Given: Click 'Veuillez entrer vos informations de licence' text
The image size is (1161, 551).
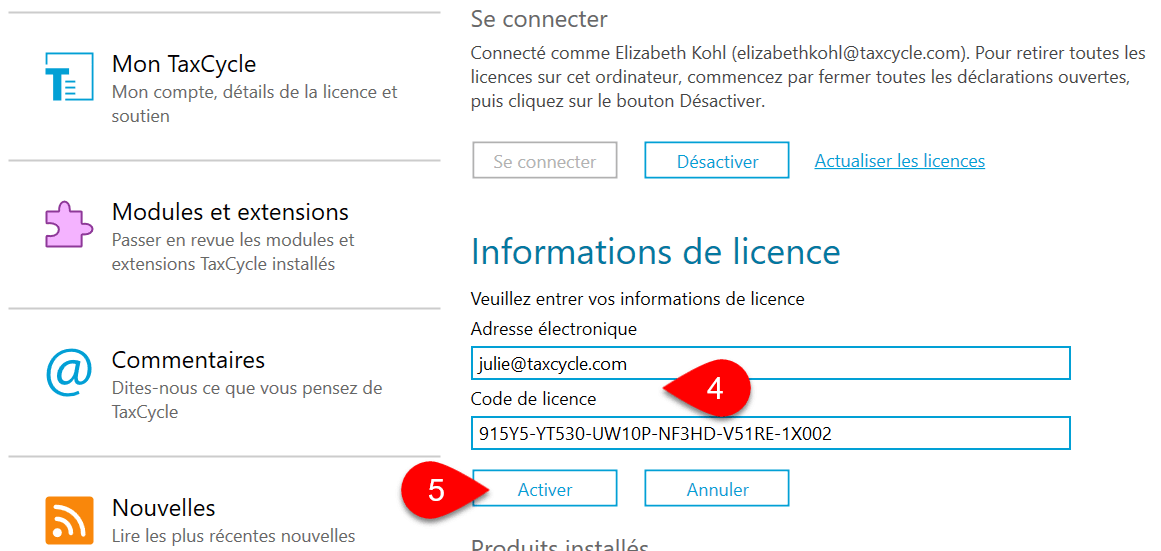Looking at the screenshot, I should [x=638, y=299].
